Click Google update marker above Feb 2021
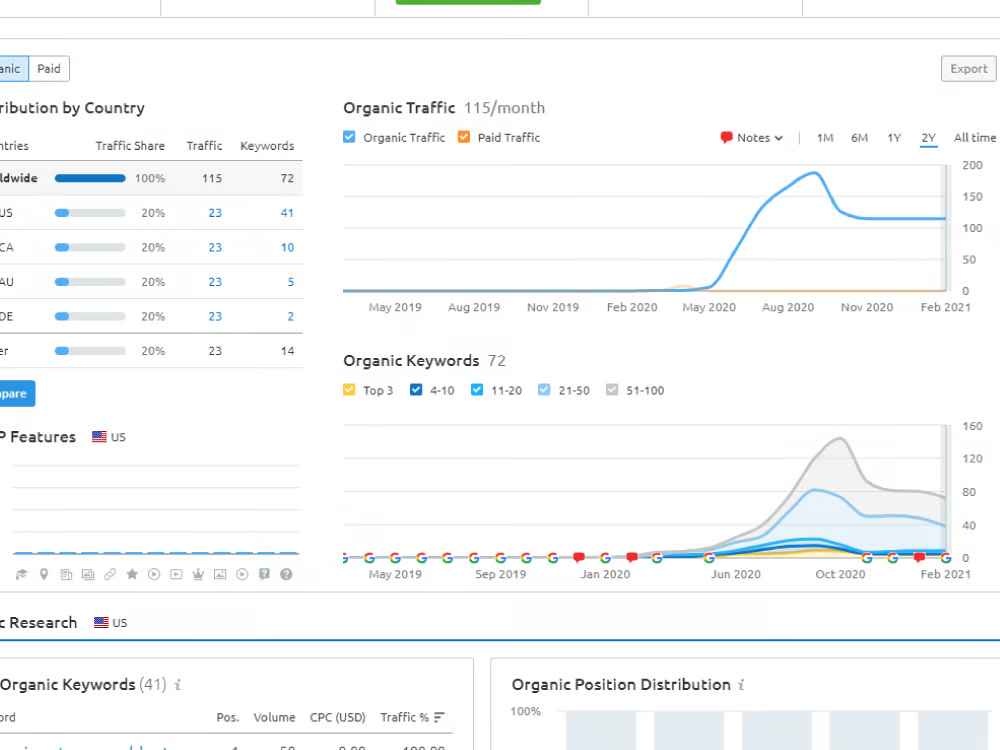The width and height of the screenshot is (1000, 750). (x=945, y=558)
